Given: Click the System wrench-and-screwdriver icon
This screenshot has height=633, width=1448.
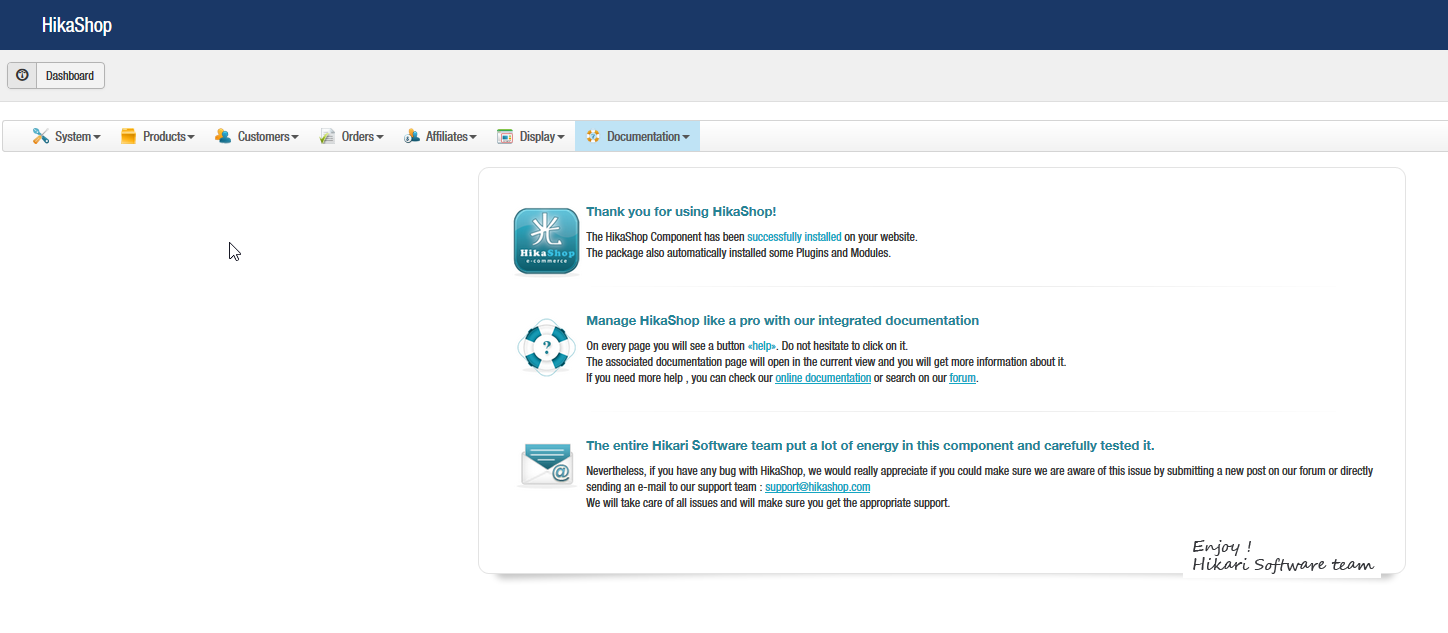Looking at the screenshot, I should pyautogui.click(x=40, y=136).
